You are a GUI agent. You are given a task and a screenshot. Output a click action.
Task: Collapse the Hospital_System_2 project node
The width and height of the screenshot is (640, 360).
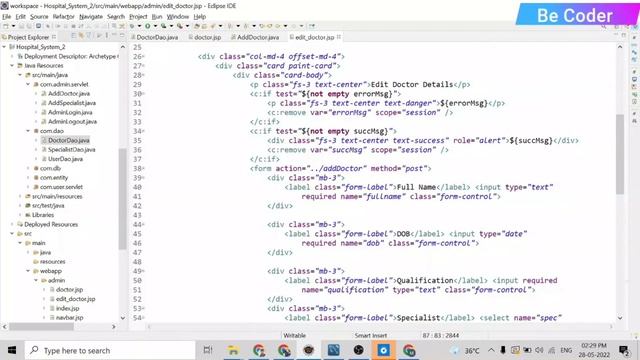point(4,47)
